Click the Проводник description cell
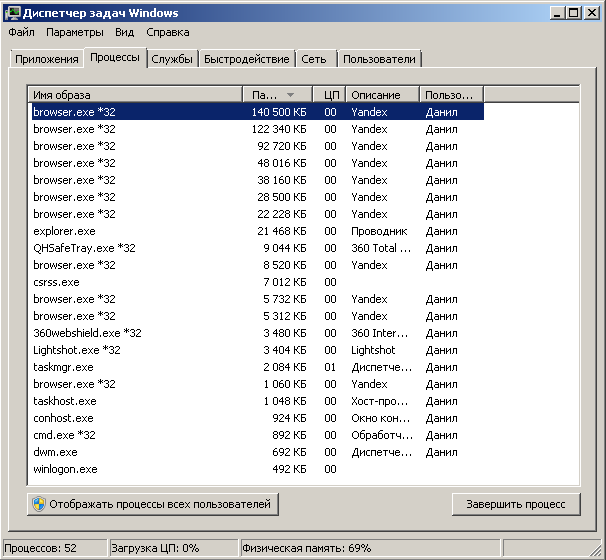Image resolution: width=606 pixels, height=560 pixels. [379, 231]
